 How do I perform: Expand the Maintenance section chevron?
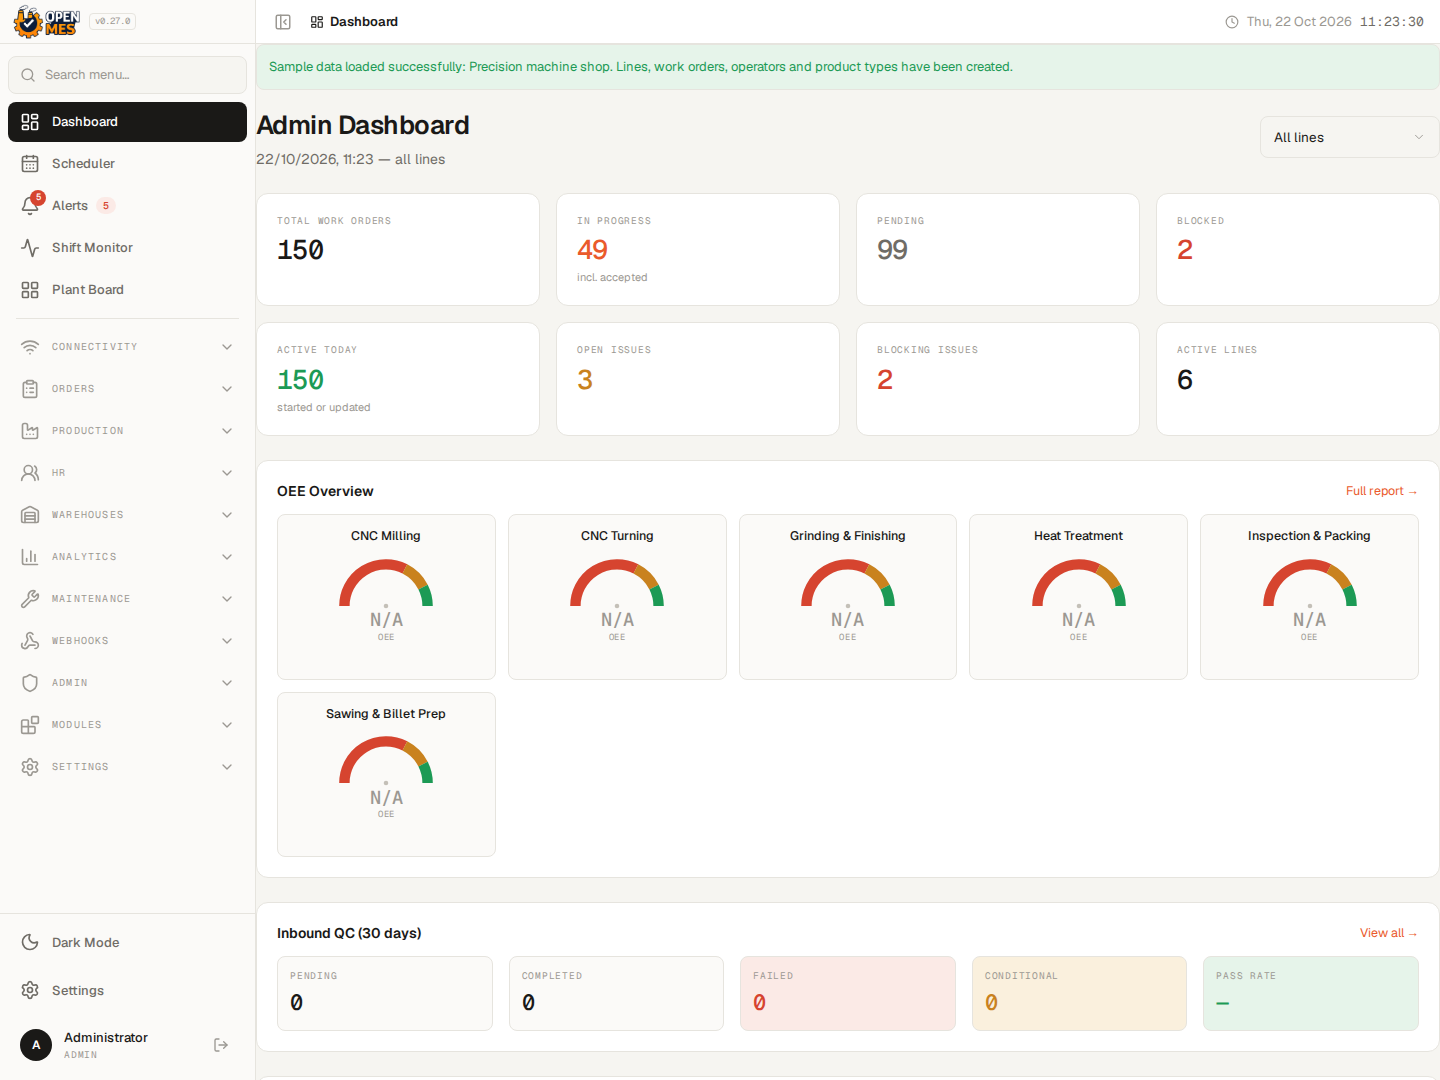click(x=227, y=599)
